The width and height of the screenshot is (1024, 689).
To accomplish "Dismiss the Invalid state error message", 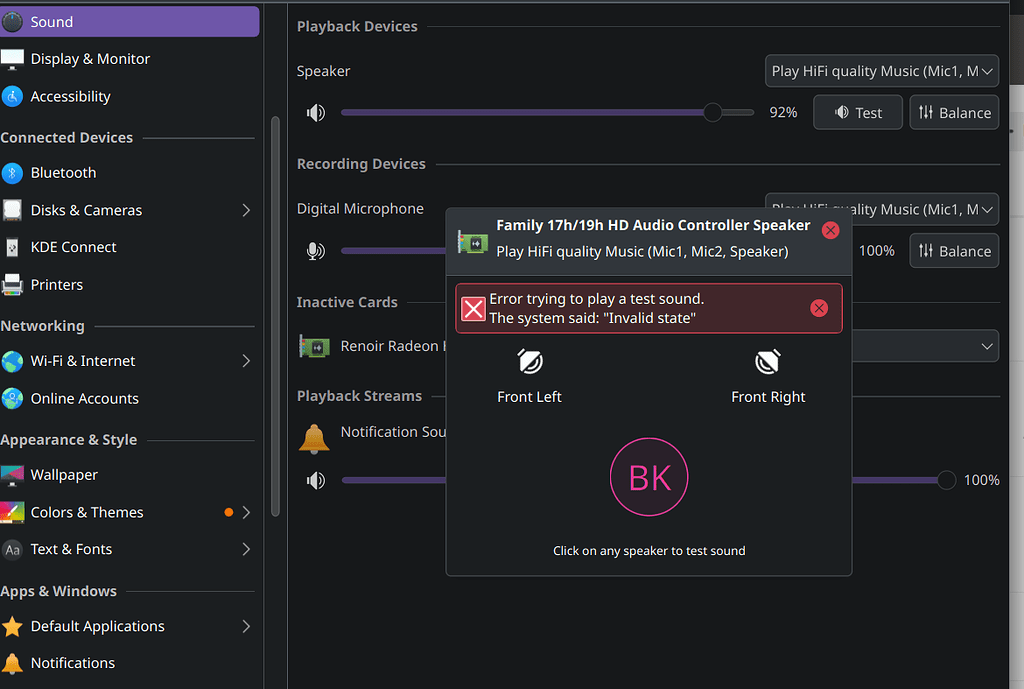I will [x=819, y=308].
